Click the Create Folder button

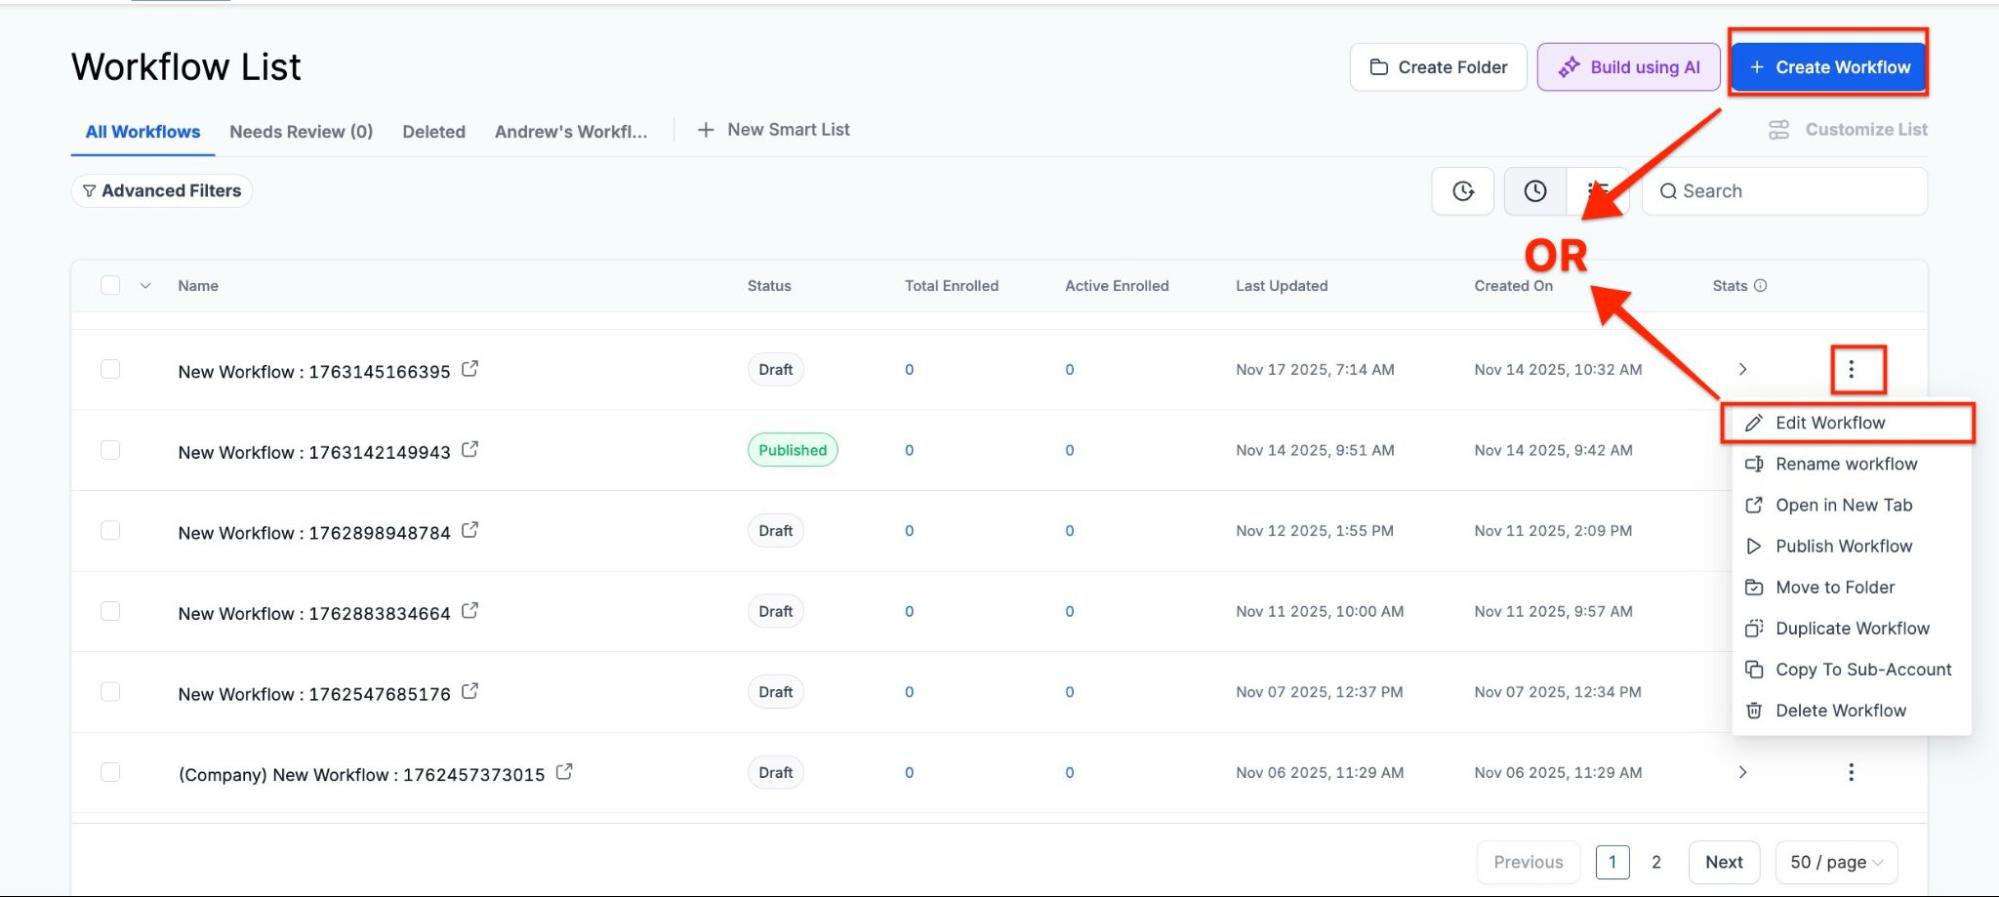pyautogui.click(x=1438, y=67)
